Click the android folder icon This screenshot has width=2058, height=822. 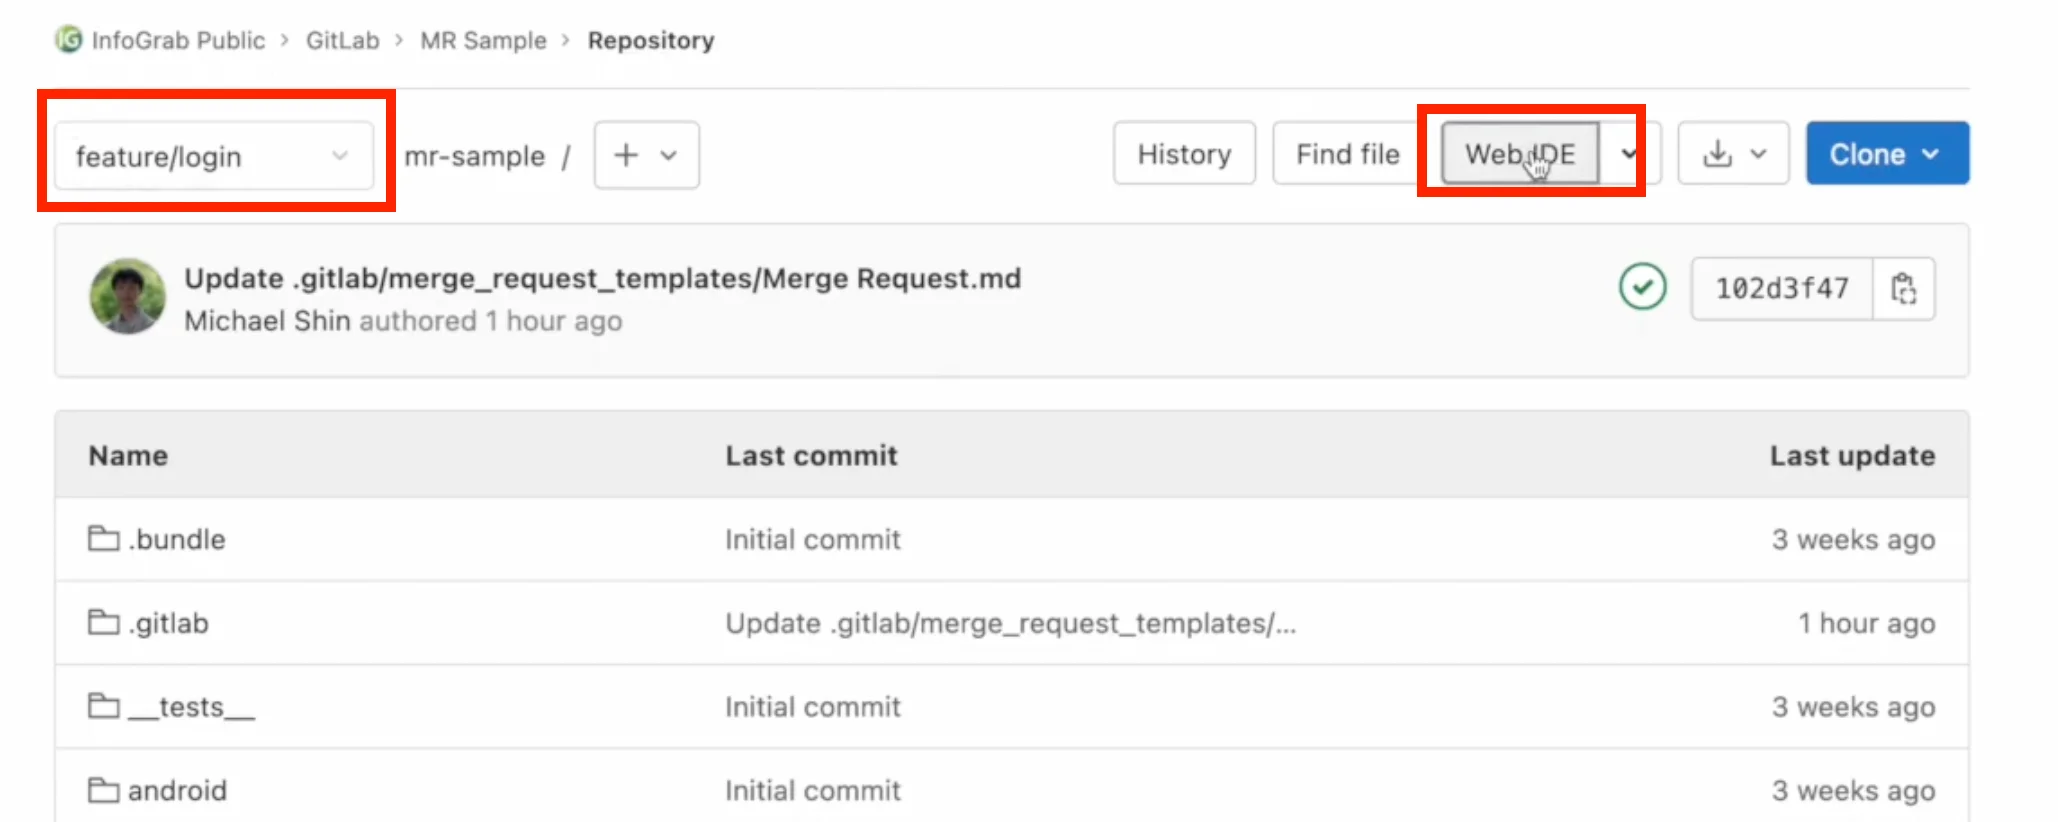pos(103,790)
